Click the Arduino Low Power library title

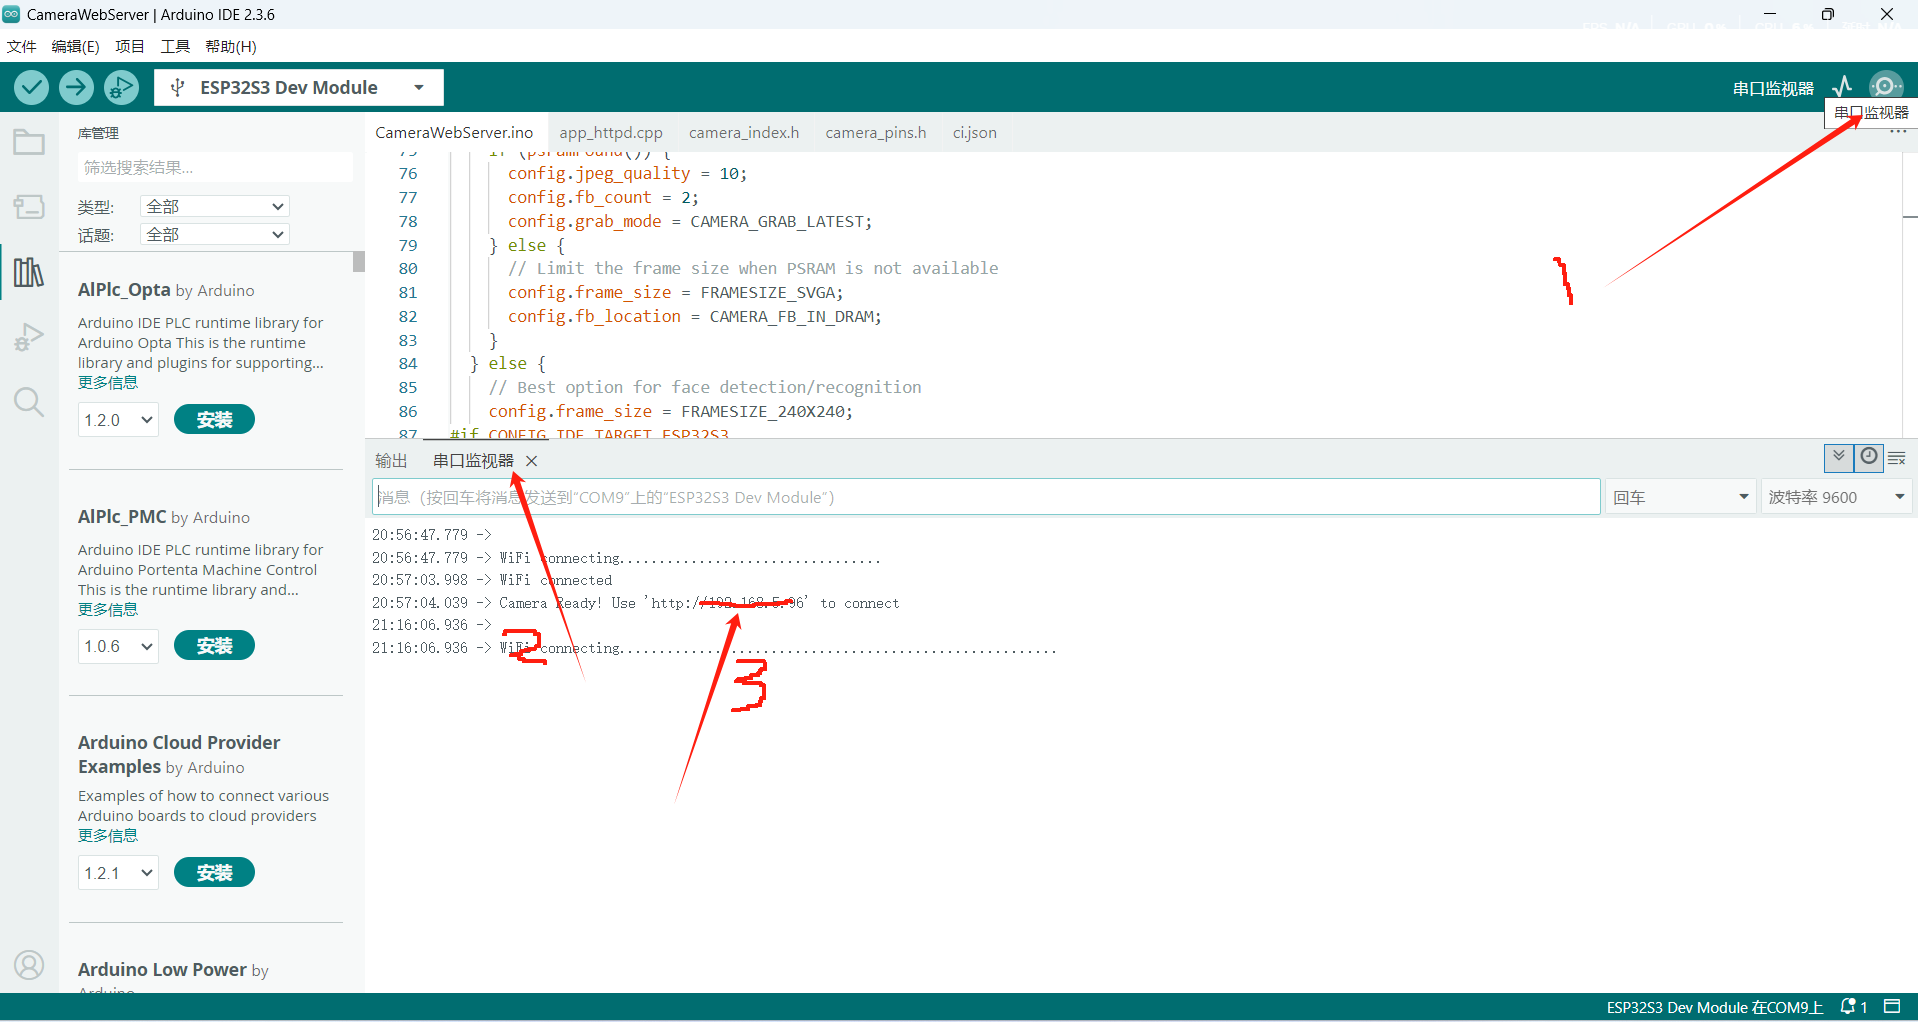(162, 969)
